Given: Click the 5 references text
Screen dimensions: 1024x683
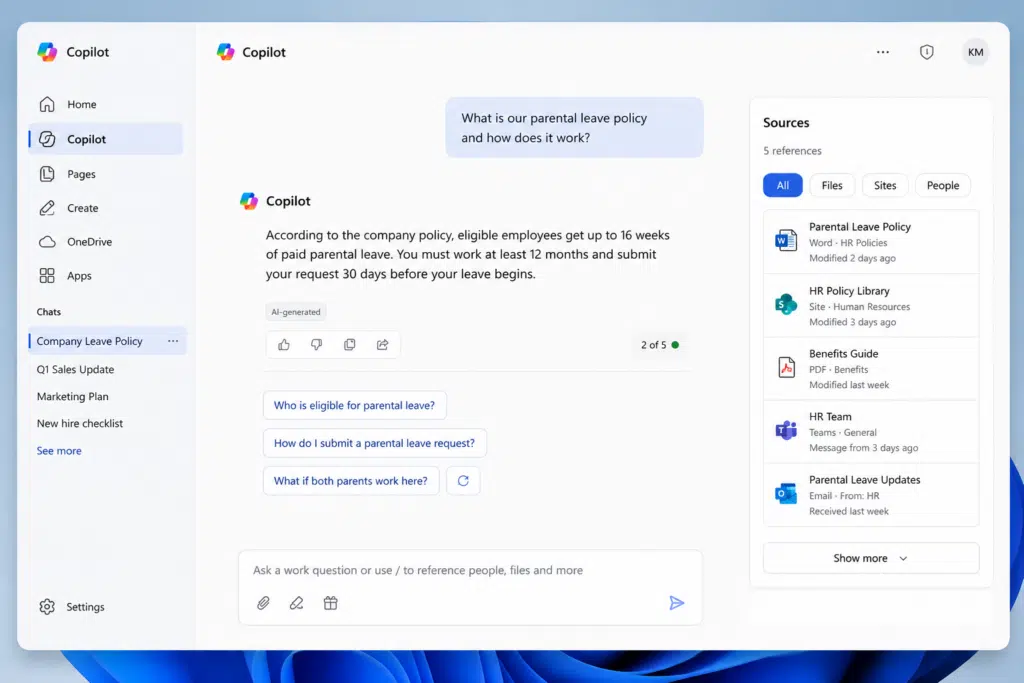Looking at the screenshot, I should (x=792, y=151).
